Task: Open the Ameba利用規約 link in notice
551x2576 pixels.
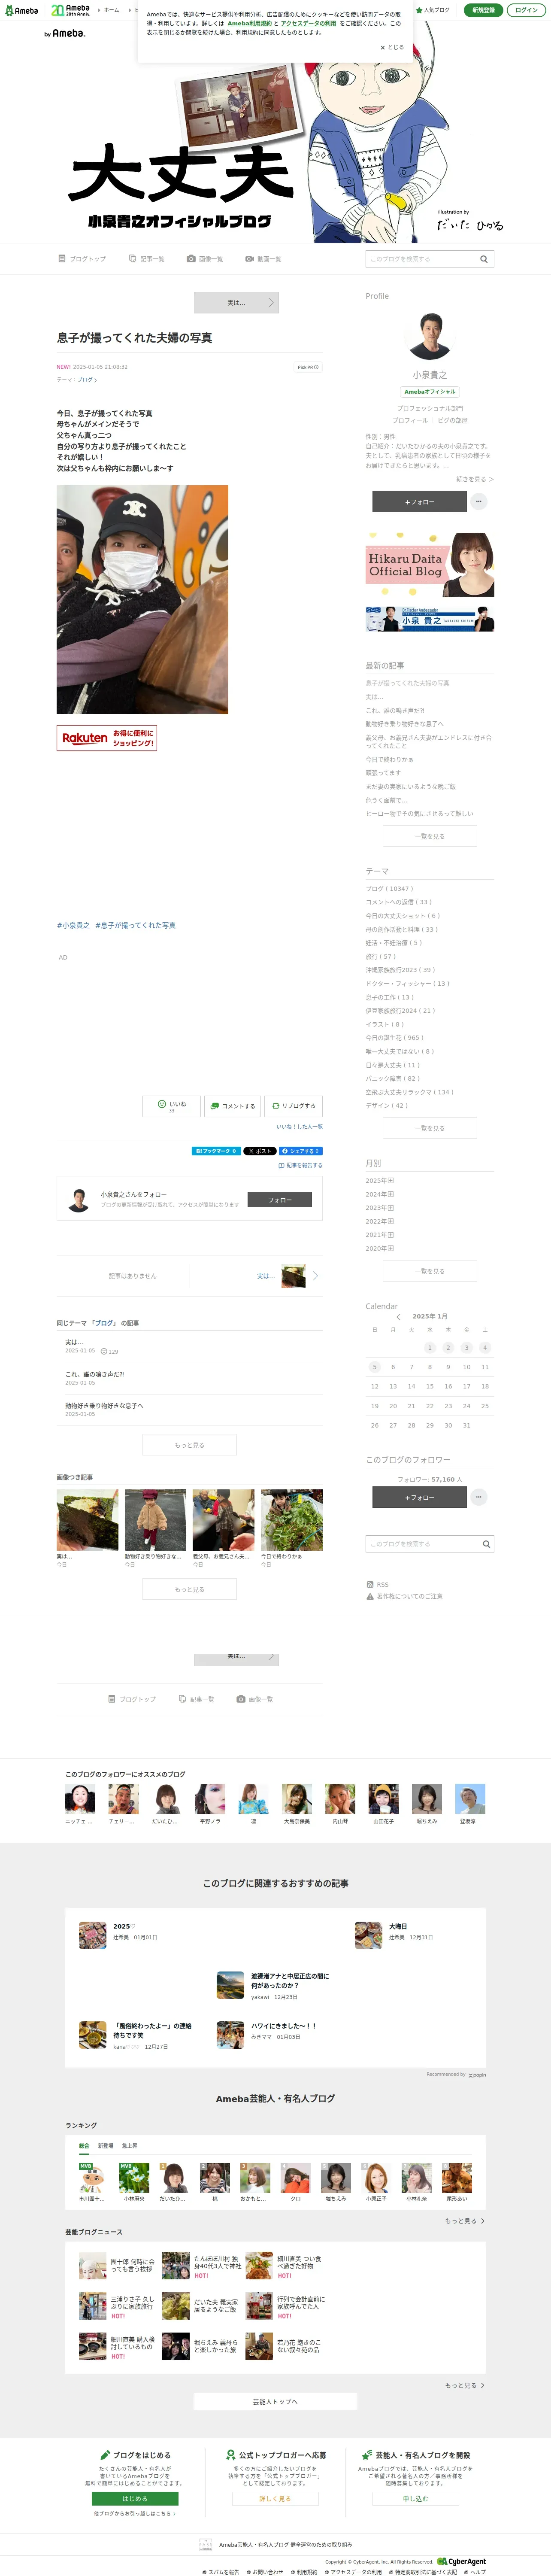Action: click(x=249, y=23)
